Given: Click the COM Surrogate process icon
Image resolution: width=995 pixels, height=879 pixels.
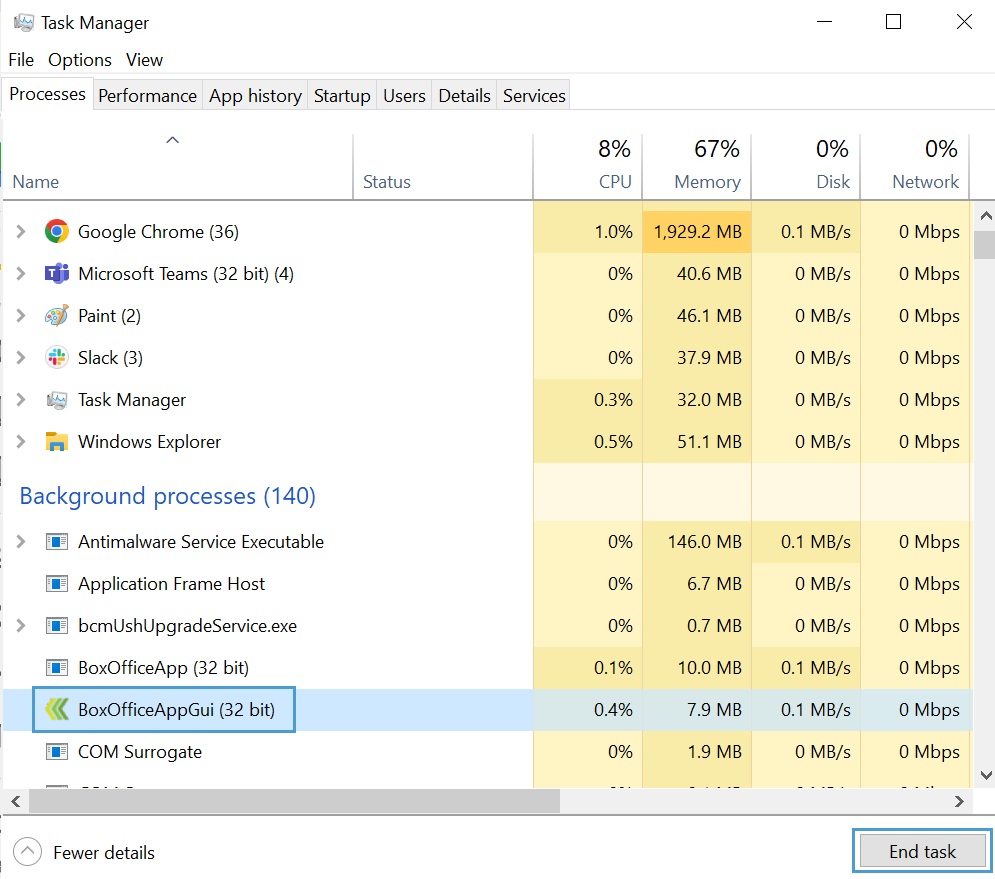Looking at the screenshot, I should click(x=57, y=752).
